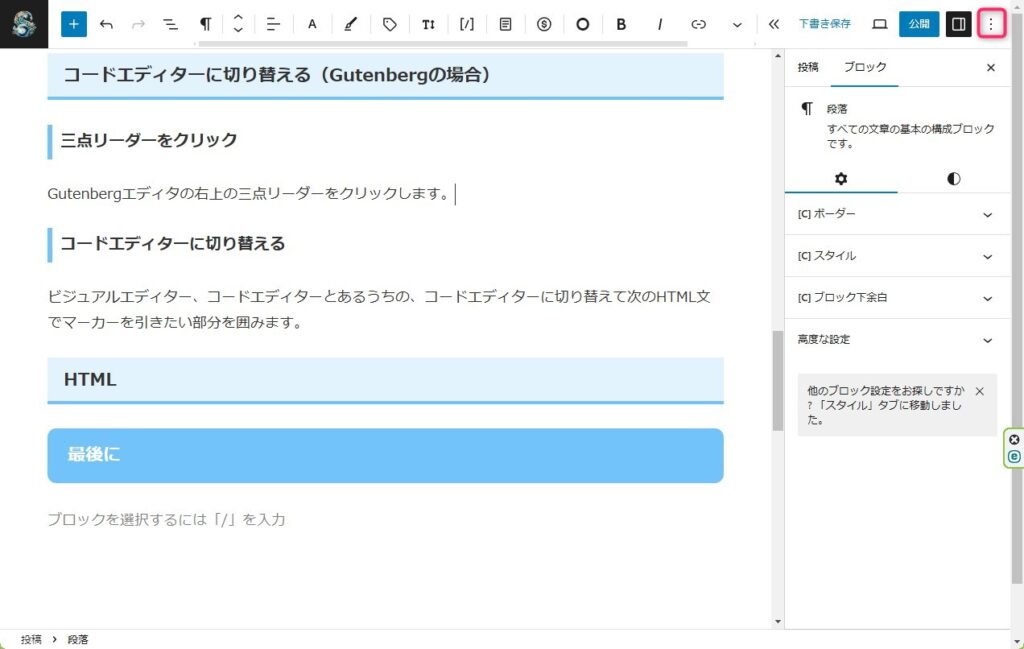Click 下書き保存 to save draft
This screenshot has height=649, width=1024.
(824, 24)
